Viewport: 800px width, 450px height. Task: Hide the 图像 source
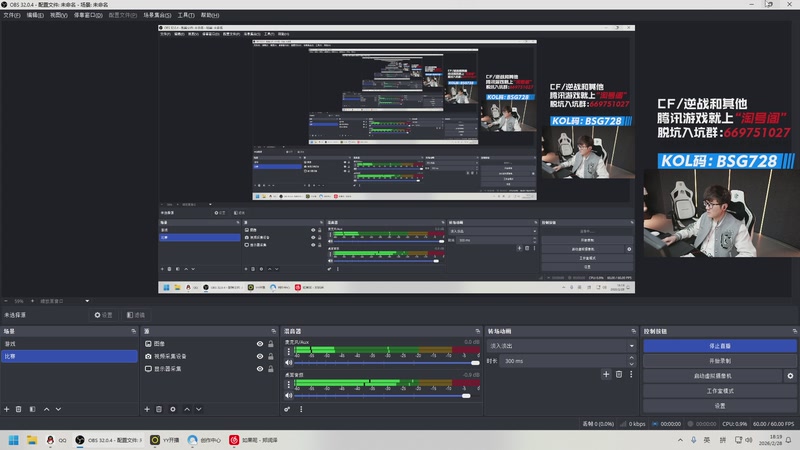[x=260, y=344]
